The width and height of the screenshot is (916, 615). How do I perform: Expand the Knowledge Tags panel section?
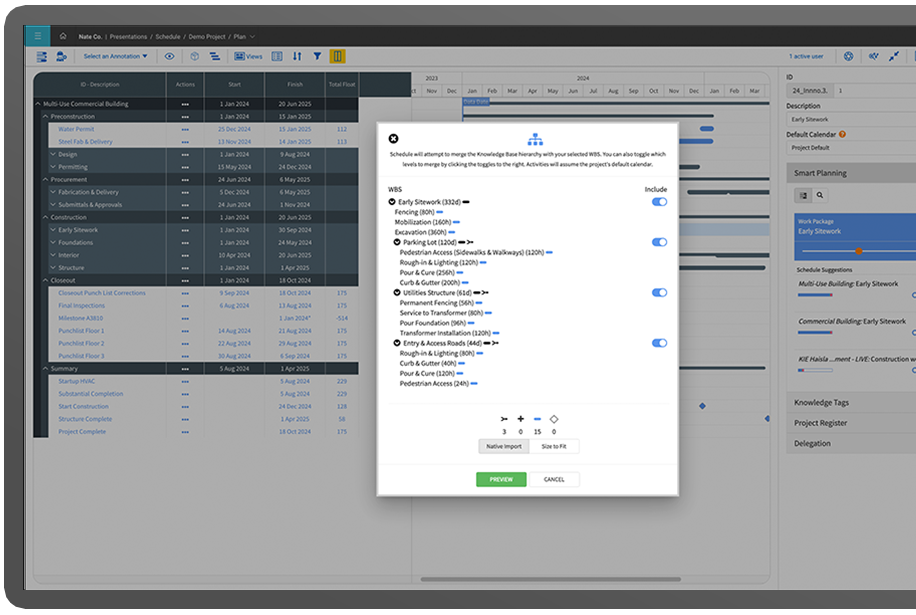pyautogui.click(x=821, y=402)
